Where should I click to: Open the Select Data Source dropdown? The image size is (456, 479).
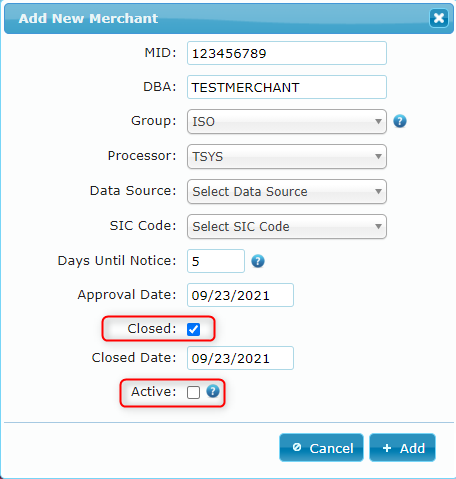pos(287,192)
